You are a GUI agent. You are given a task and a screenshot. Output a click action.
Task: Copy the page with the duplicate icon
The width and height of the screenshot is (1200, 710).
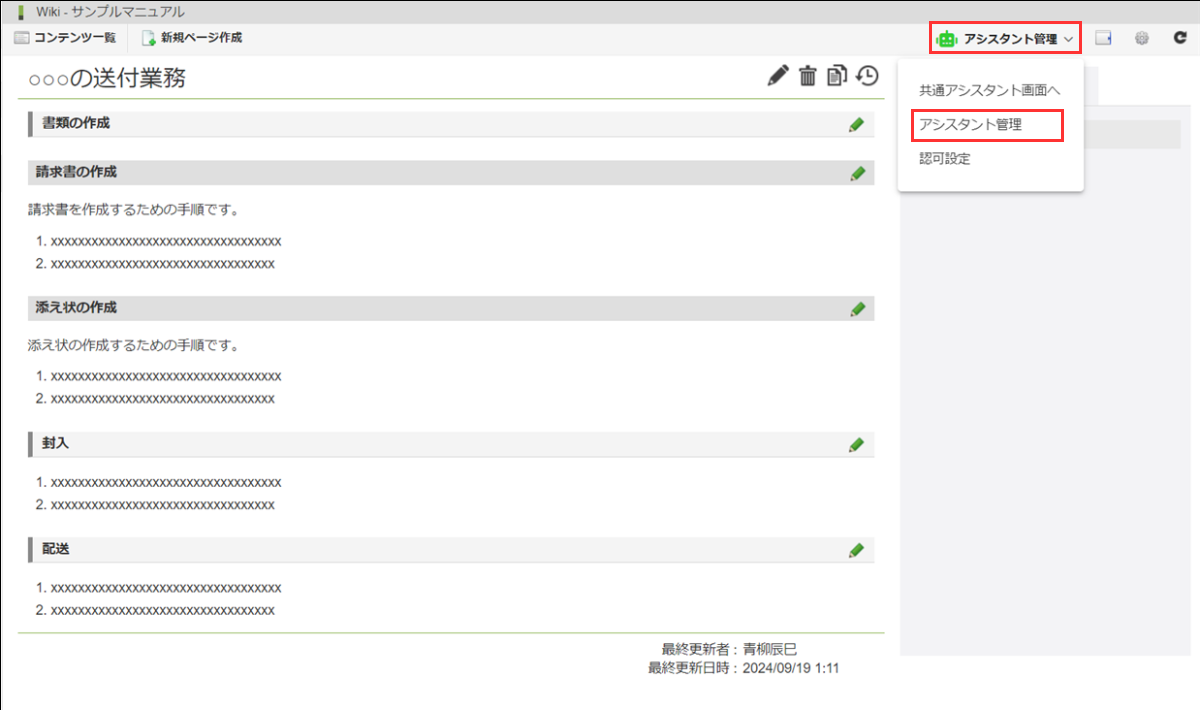[x=837, y=76]
